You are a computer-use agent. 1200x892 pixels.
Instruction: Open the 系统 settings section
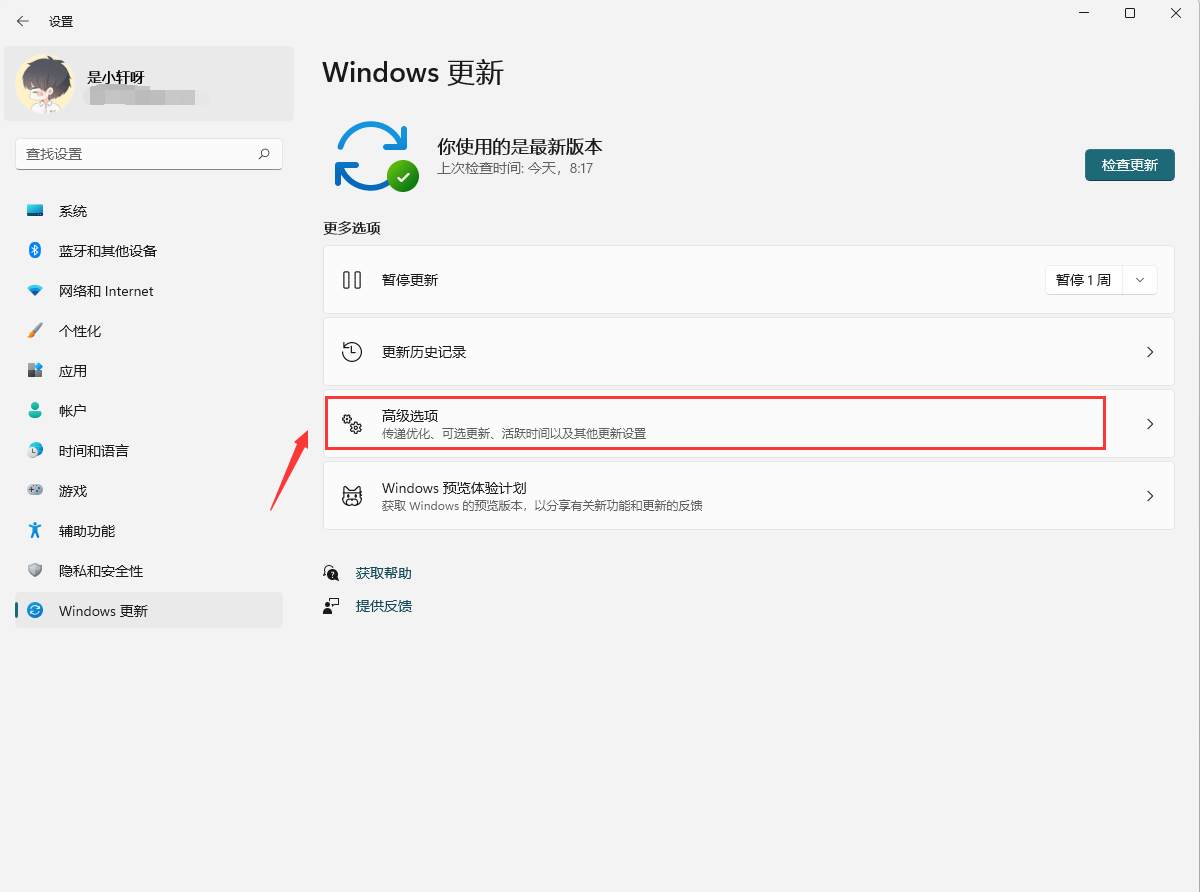[73, 211]
